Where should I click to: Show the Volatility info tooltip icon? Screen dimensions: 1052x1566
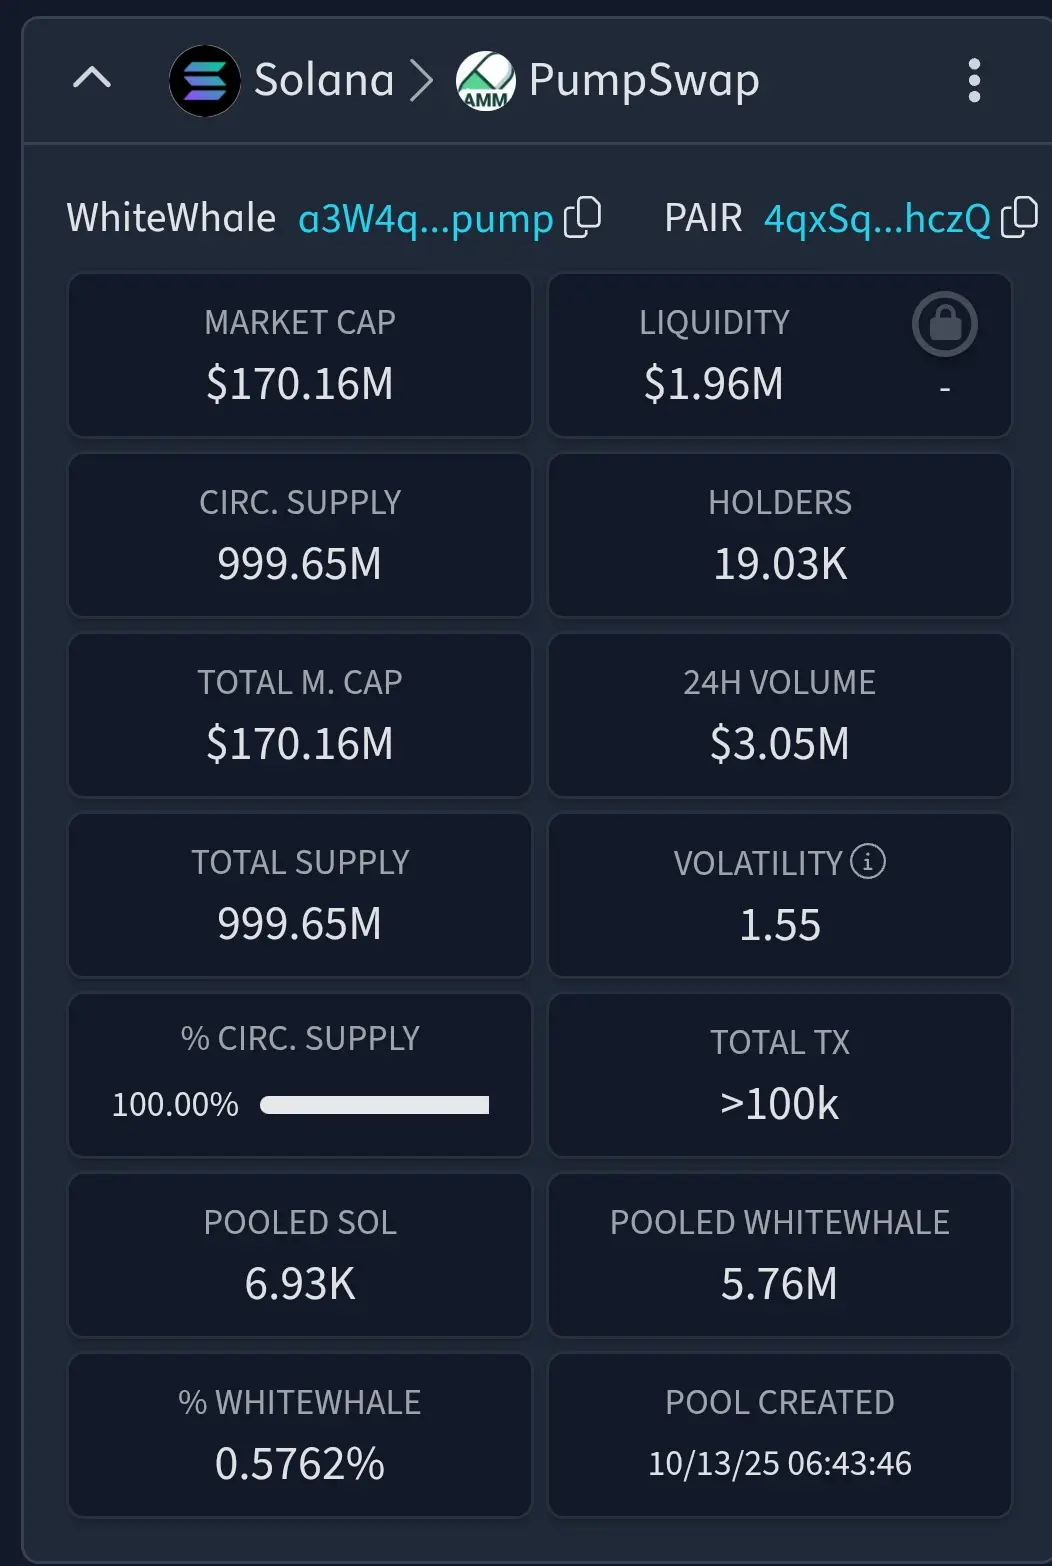tap(868, 861)
